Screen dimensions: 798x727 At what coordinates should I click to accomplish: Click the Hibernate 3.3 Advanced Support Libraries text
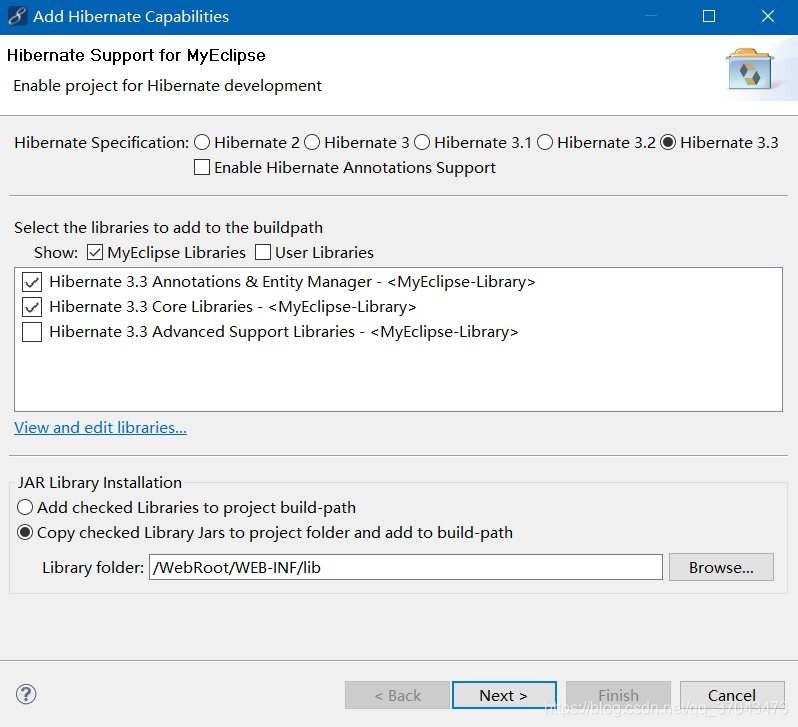pyautogui.click(x=284, y=332)
